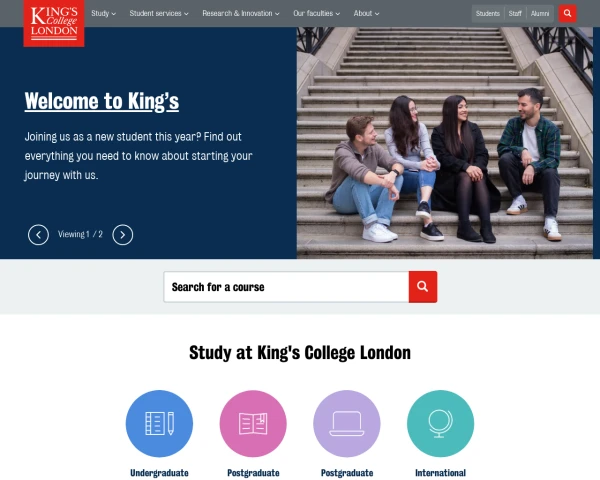Expand the Student services dropdown menu
Screen dimensions: 600x480
(159, 13)
